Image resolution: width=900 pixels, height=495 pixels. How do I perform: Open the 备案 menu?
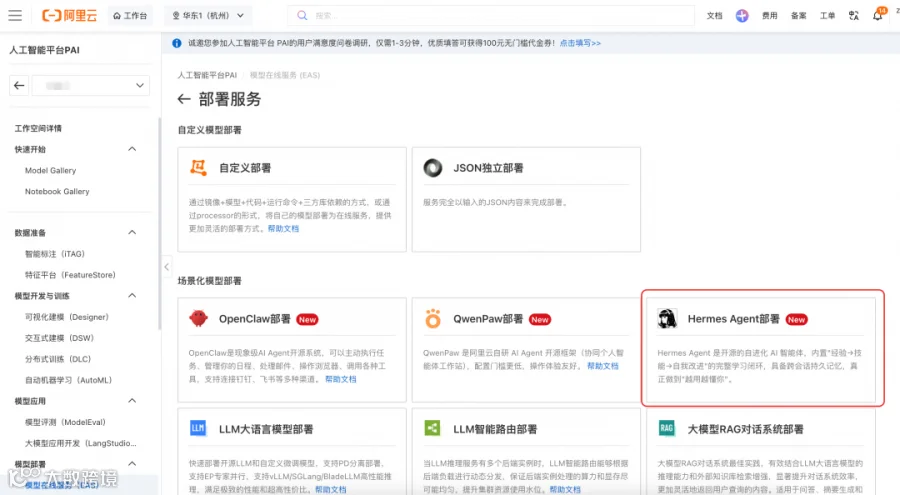pos(798,16)
